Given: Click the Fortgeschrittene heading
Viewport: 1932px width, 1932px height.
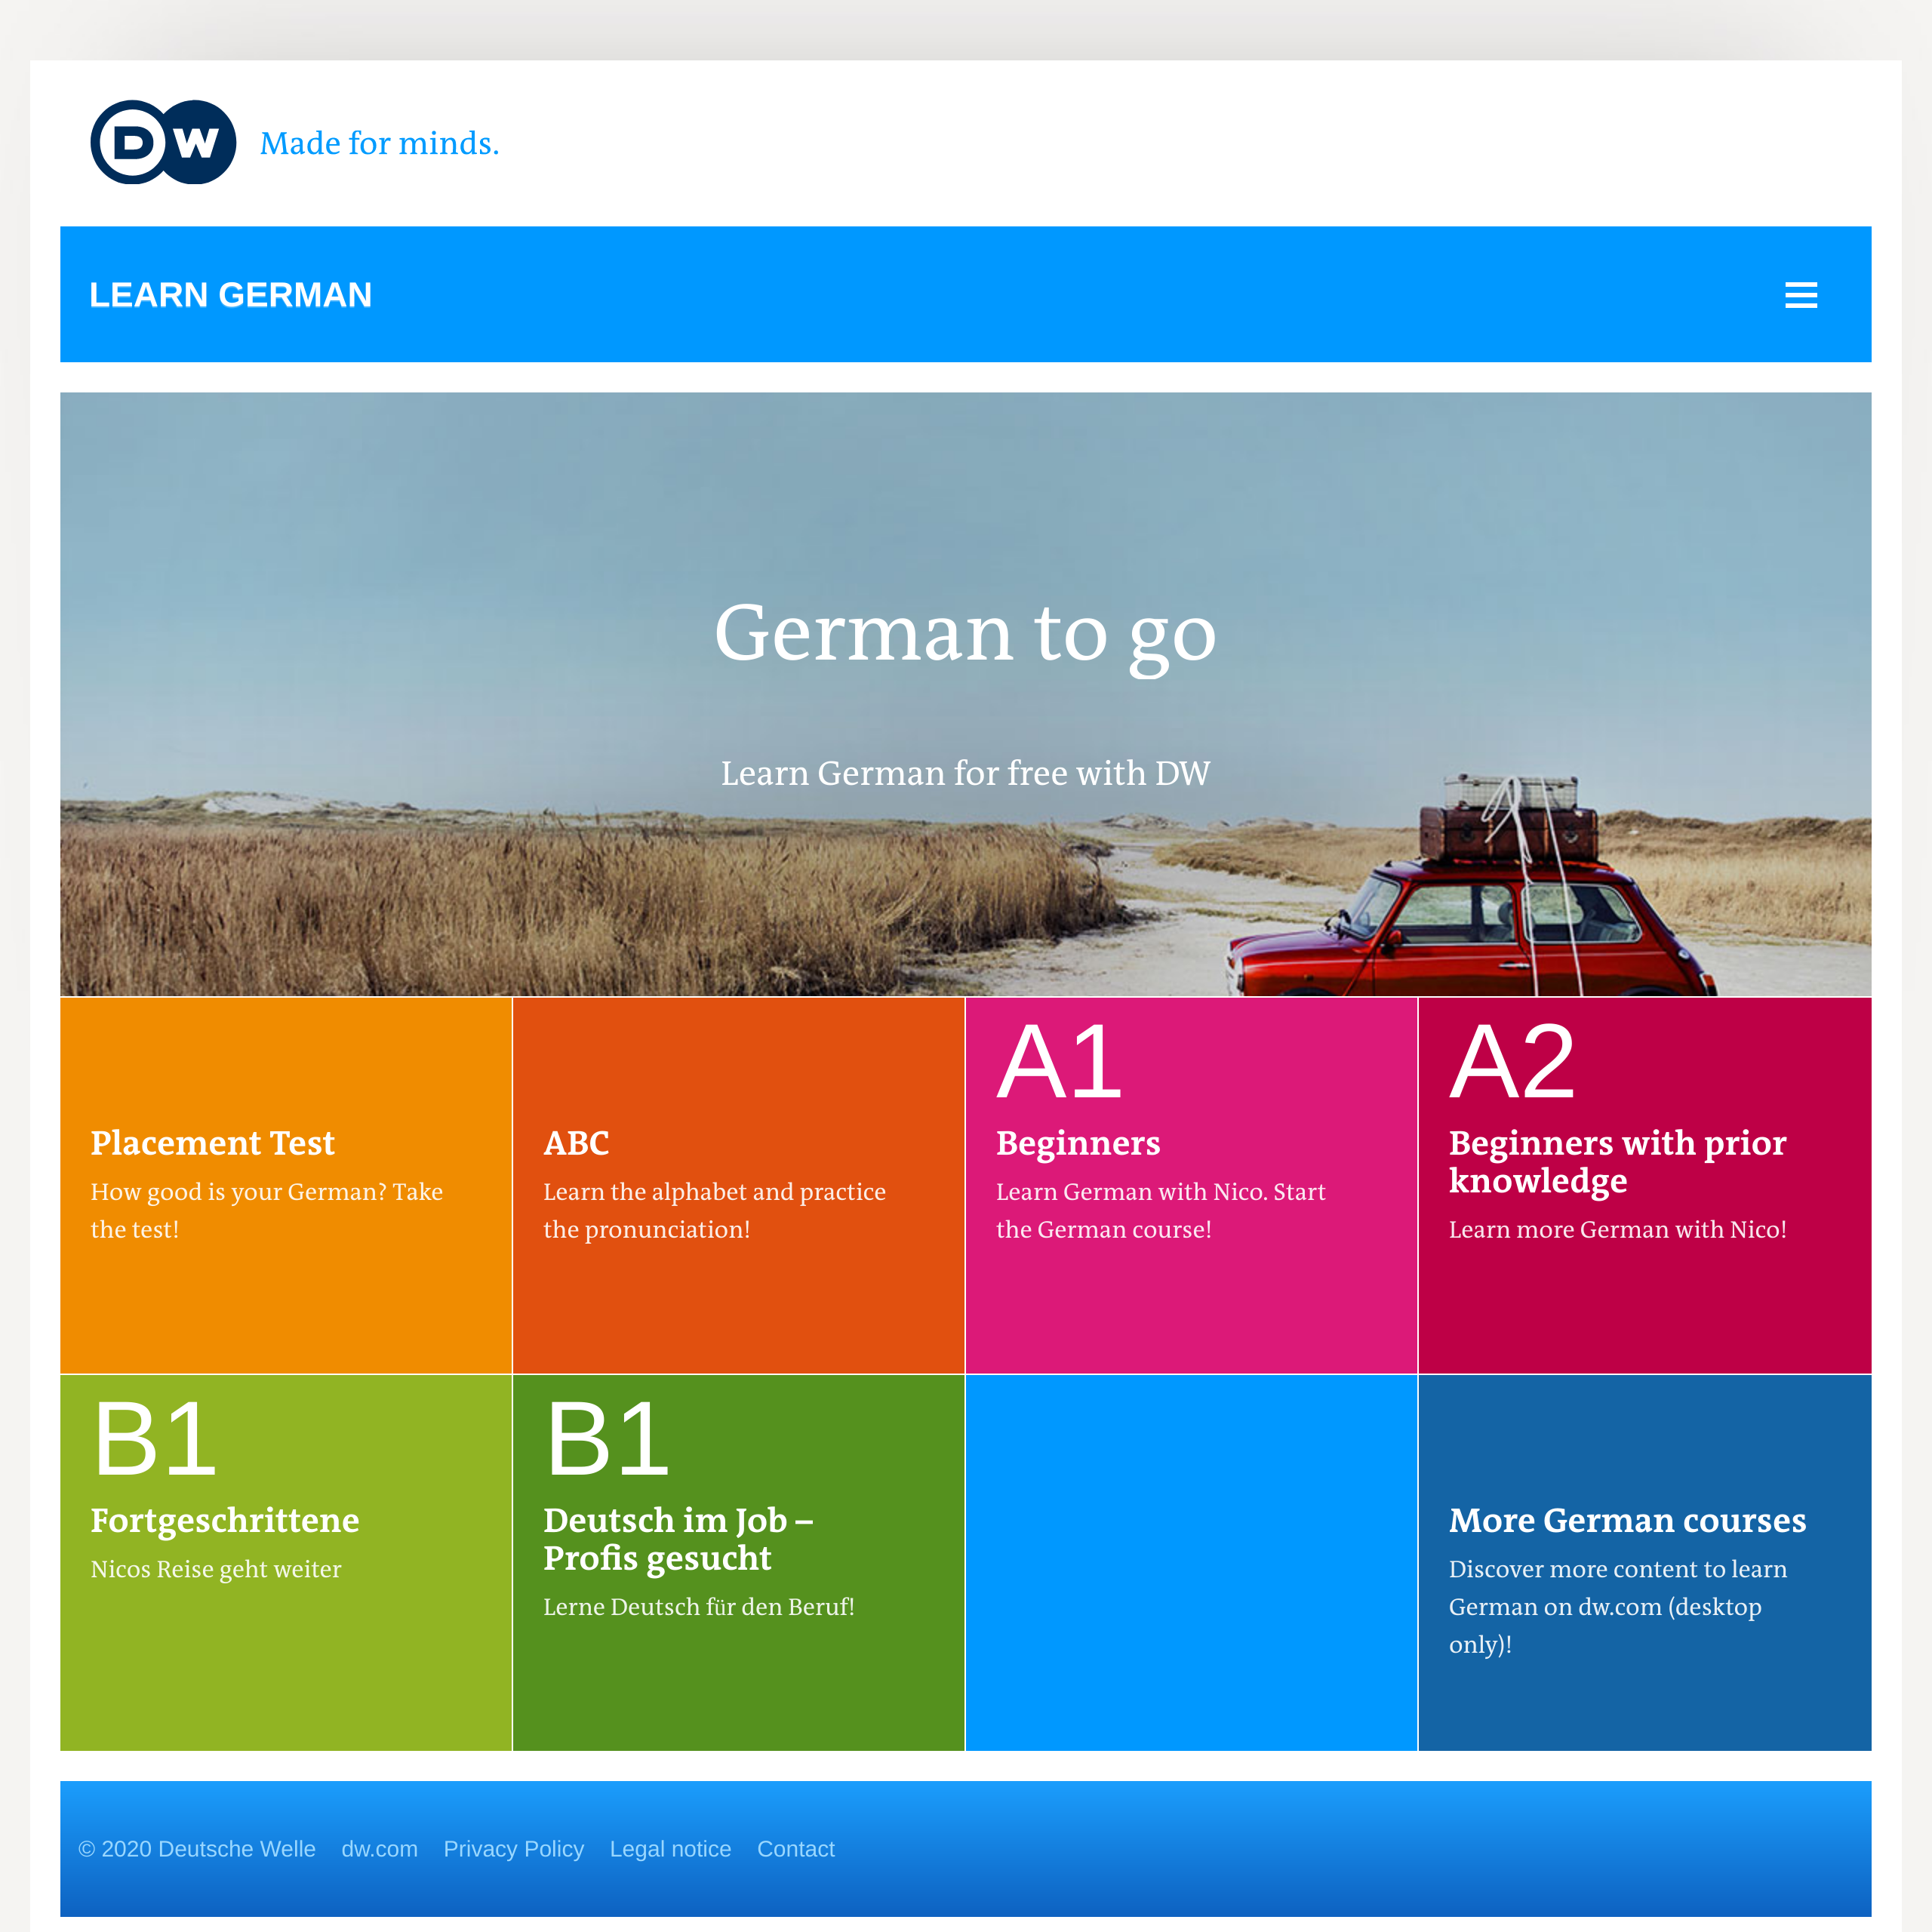Looking at the screenshot, I should pos(225,1520).
